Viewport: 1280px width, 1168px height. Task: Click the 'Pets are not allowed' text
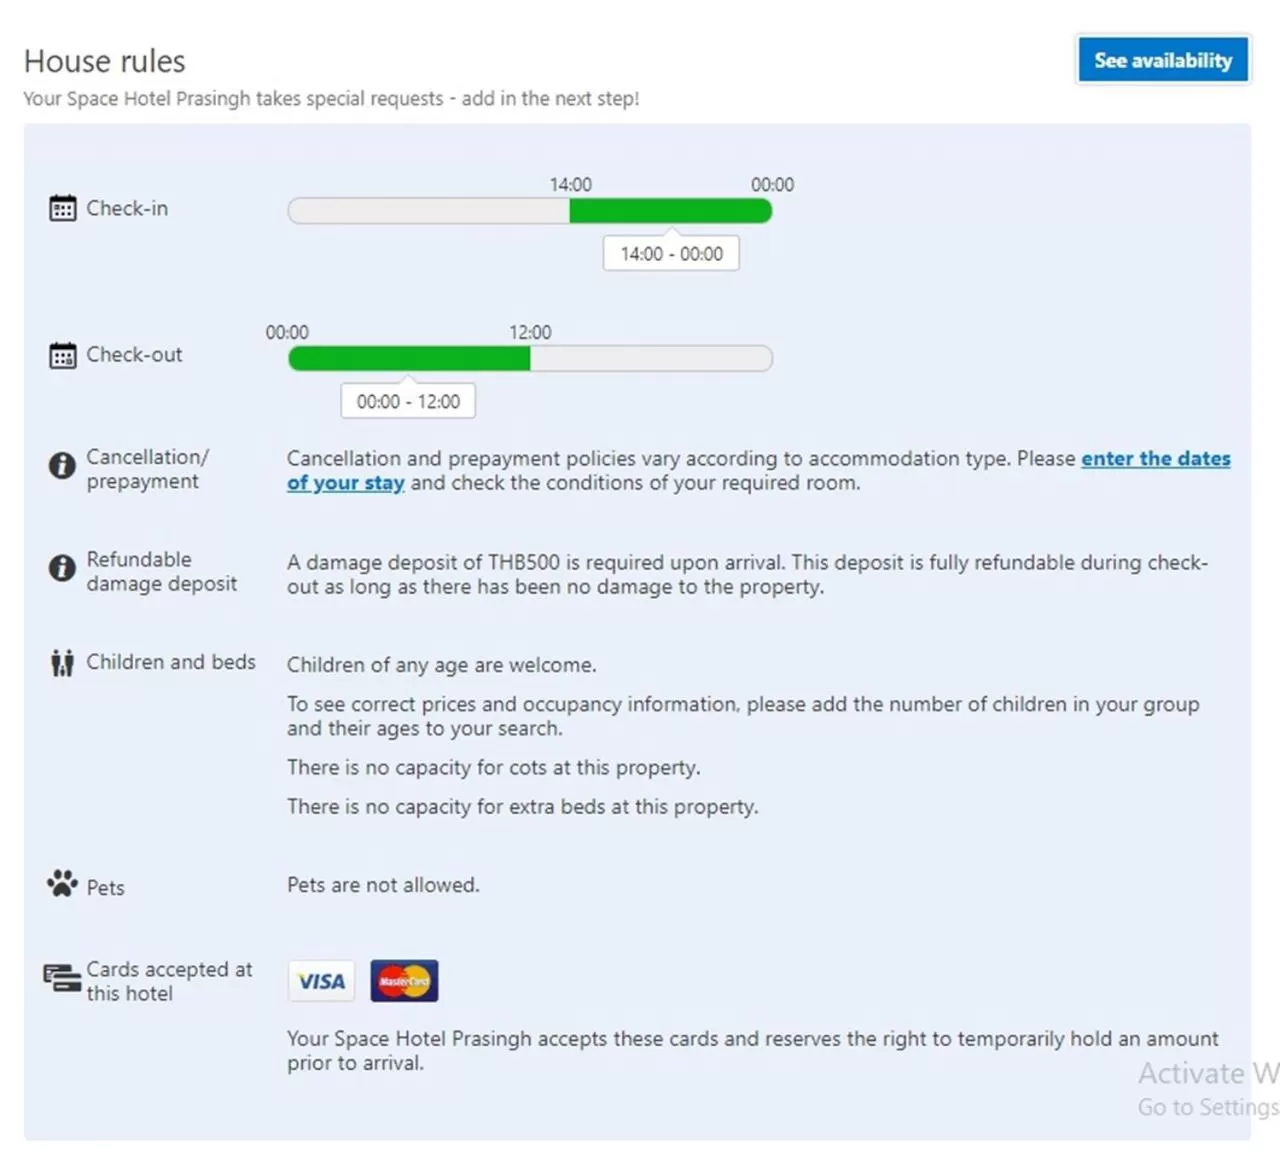coord(383,885)
